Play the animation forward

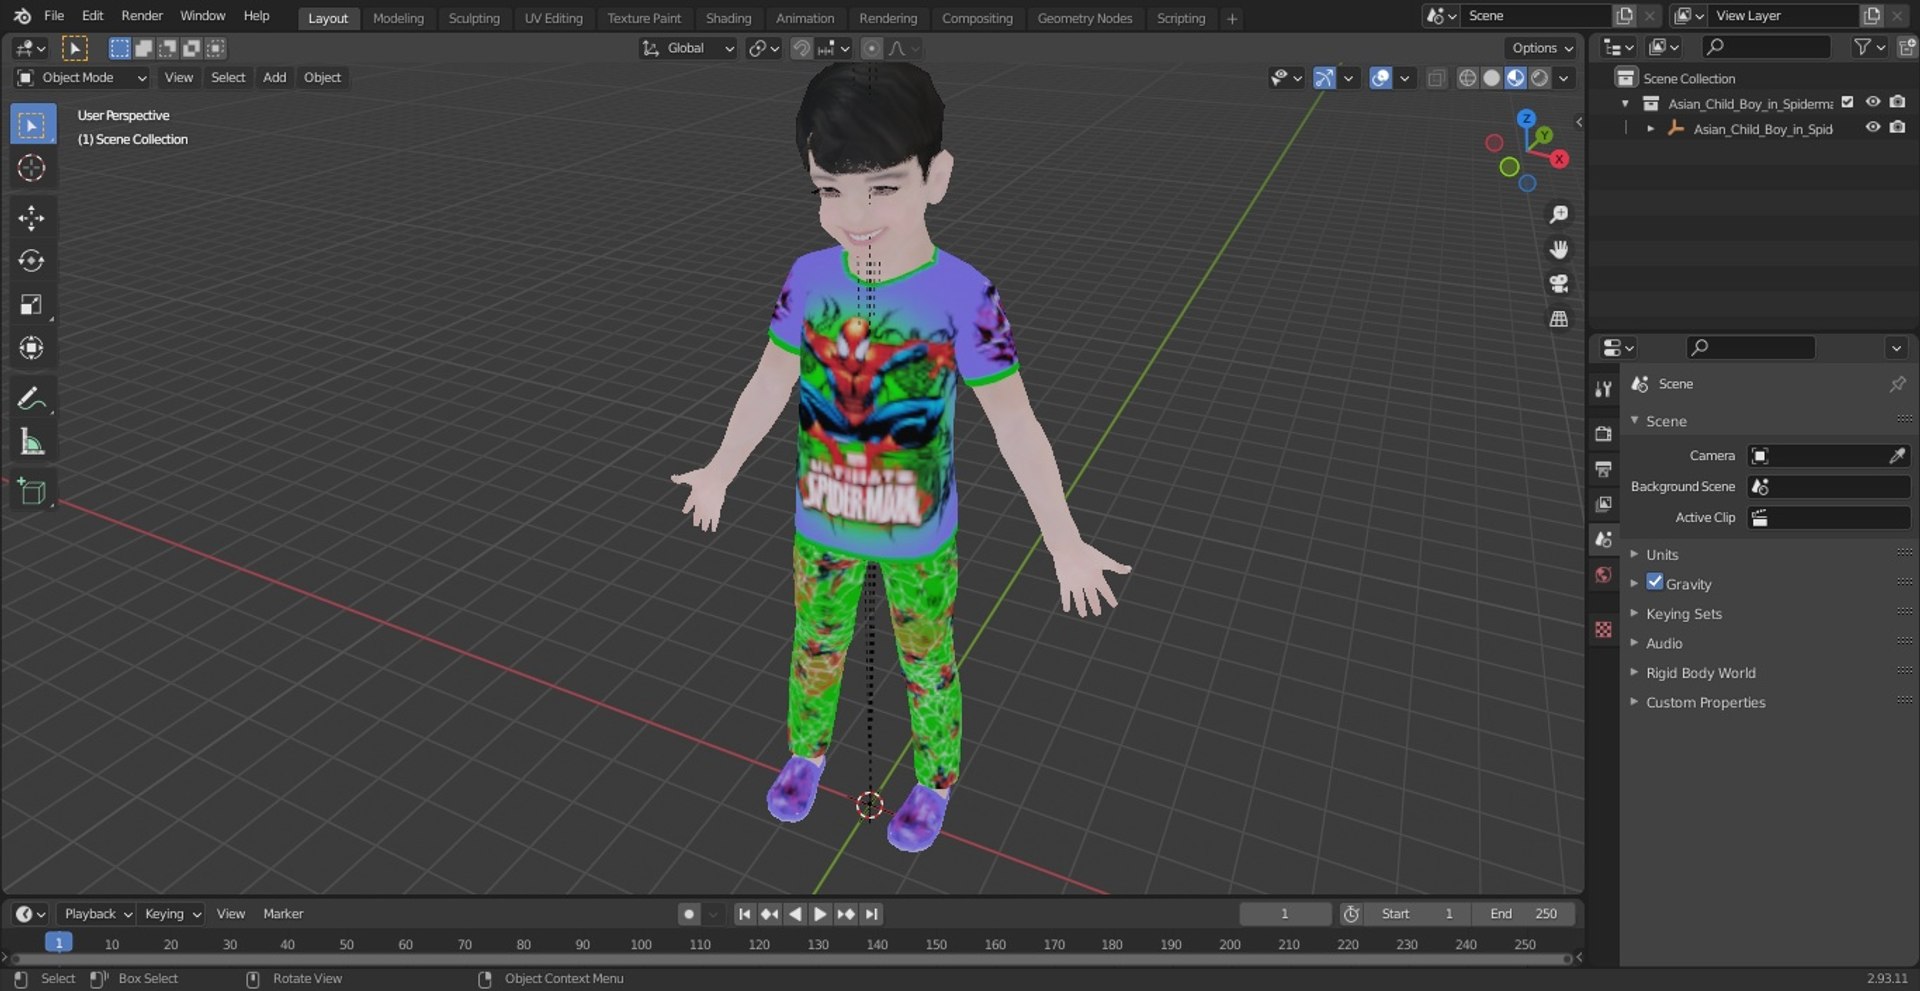pyautogui.click(x=820, y=914)
